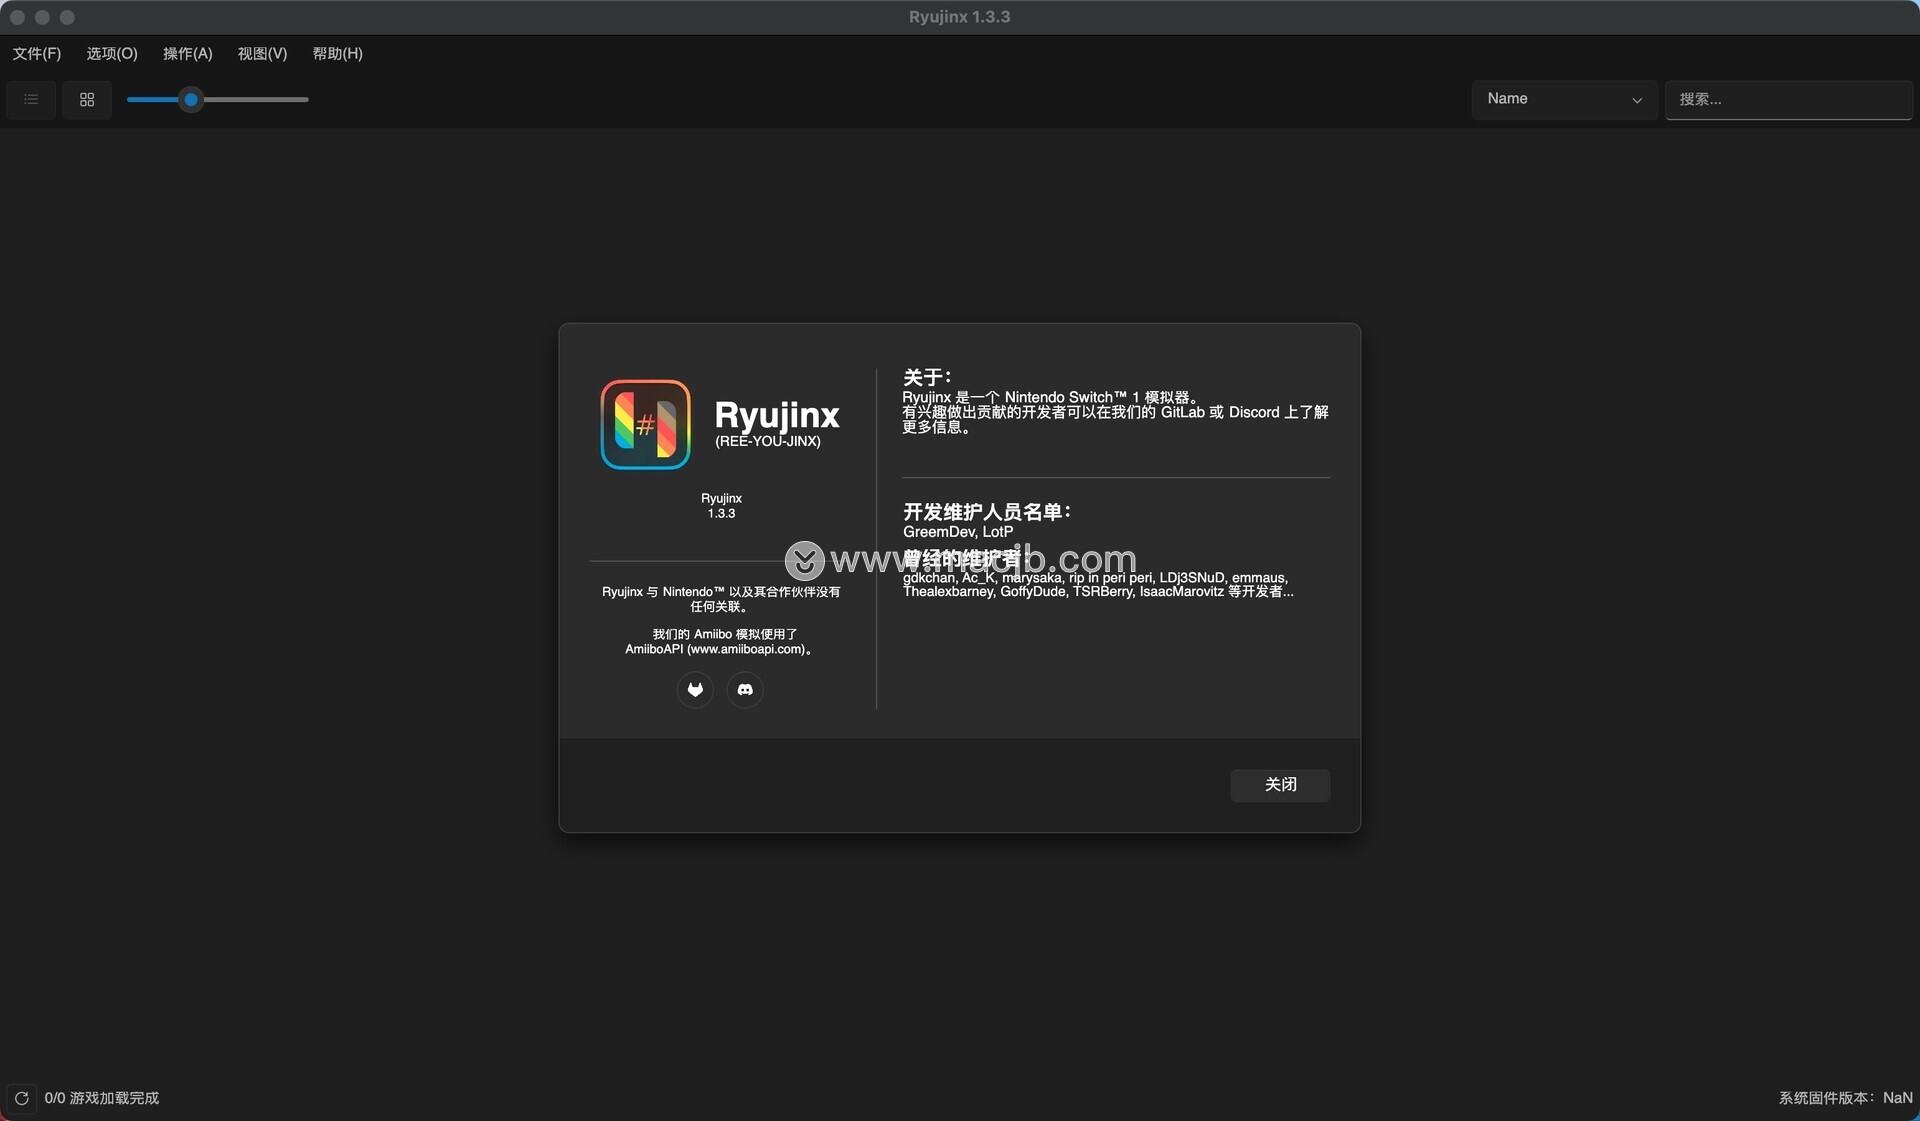The width and height of the screenshot is (1920, 1121).
Task: Open the 操作(A) menu
Action: pyautogui.click(x=188, y=54)
